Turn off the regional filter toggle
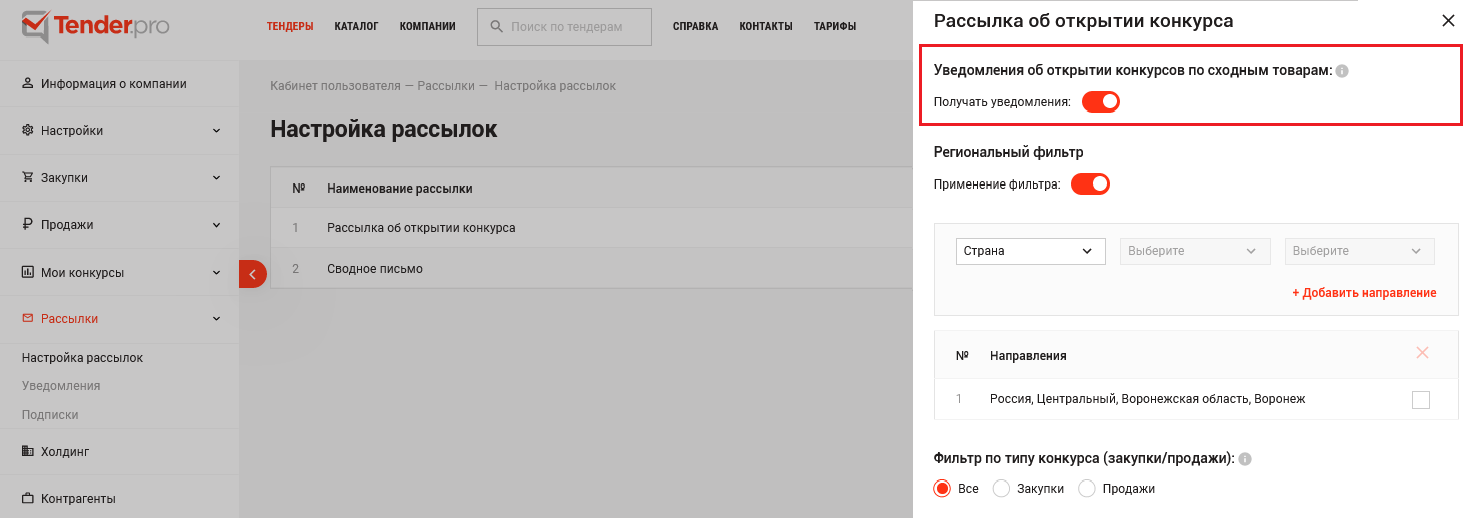 click(x=1090, y=184)
